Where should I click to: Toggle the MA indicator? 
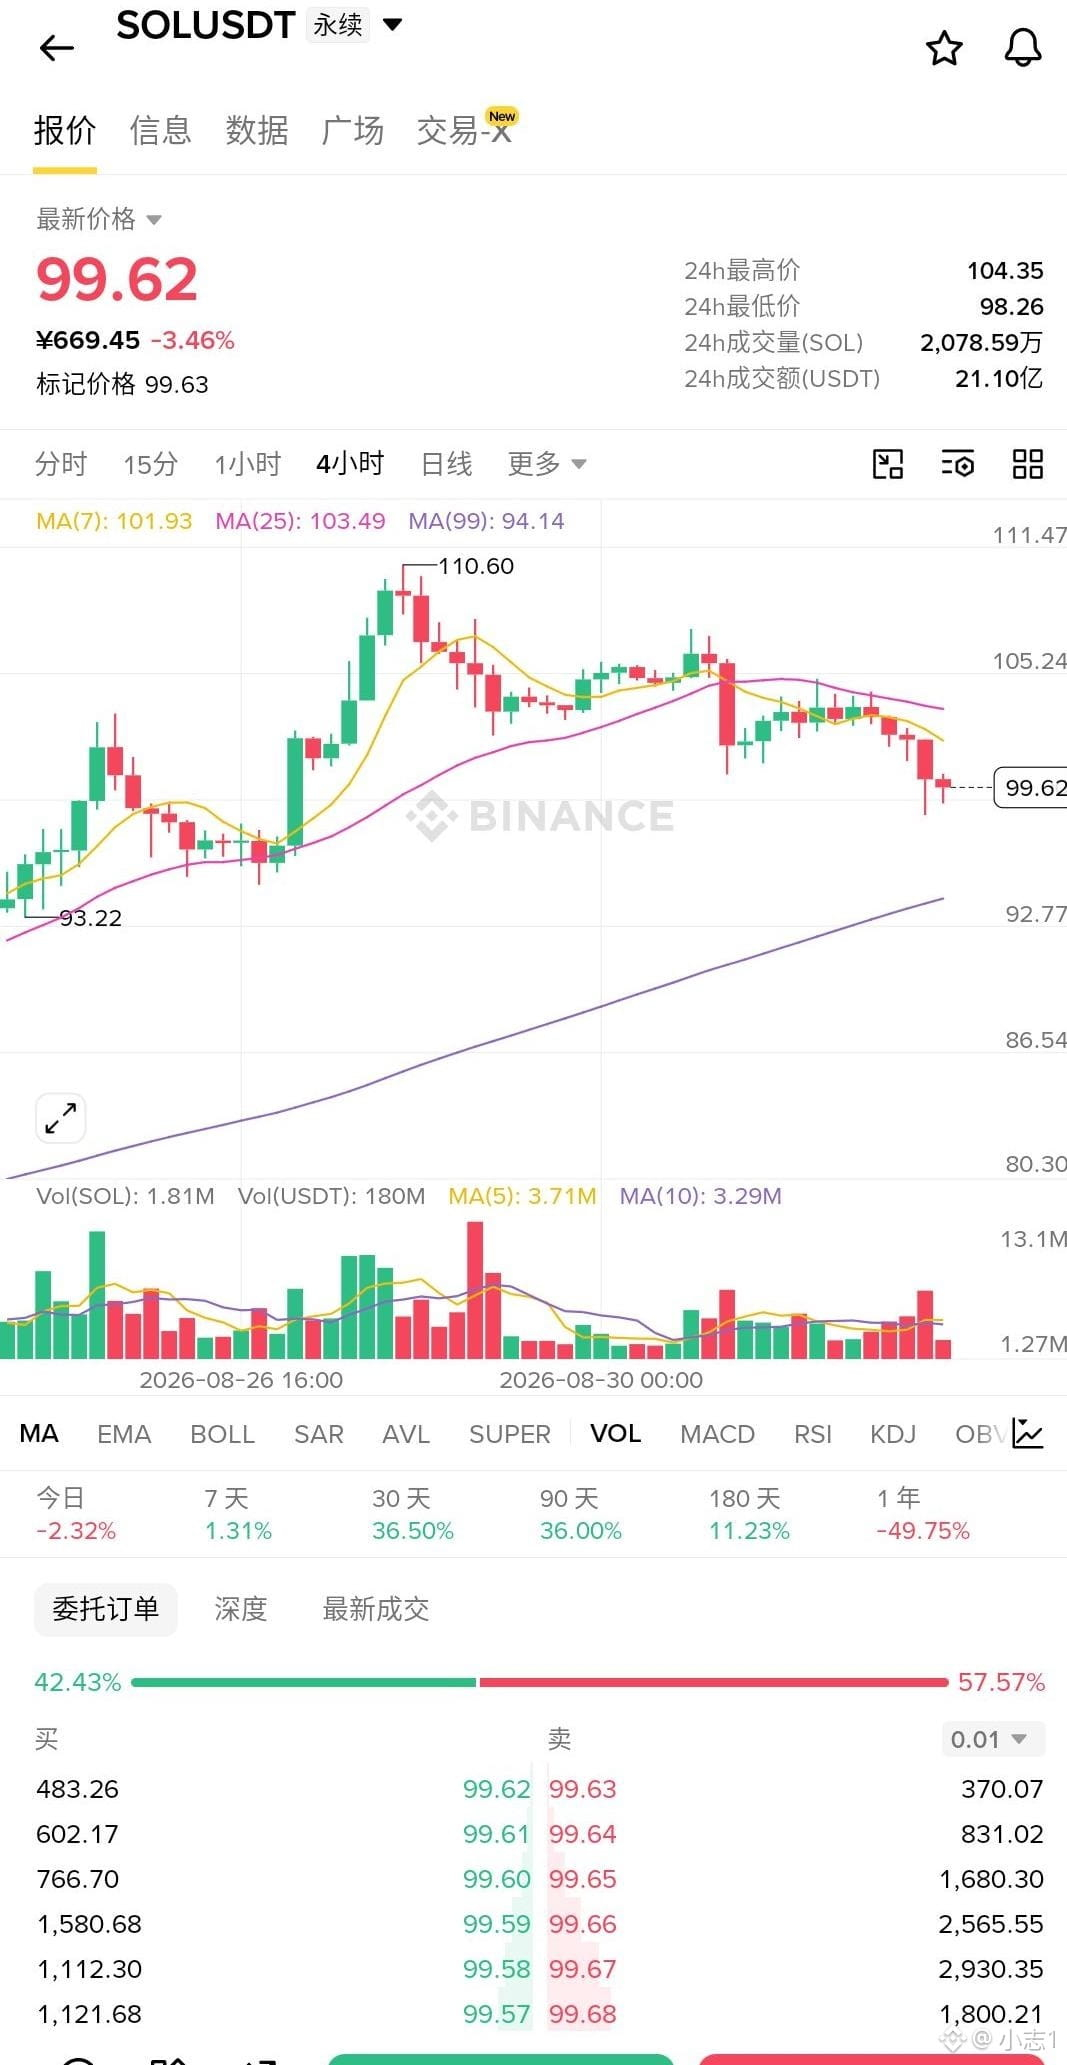pyautogui.click(x=39, y=1433)
